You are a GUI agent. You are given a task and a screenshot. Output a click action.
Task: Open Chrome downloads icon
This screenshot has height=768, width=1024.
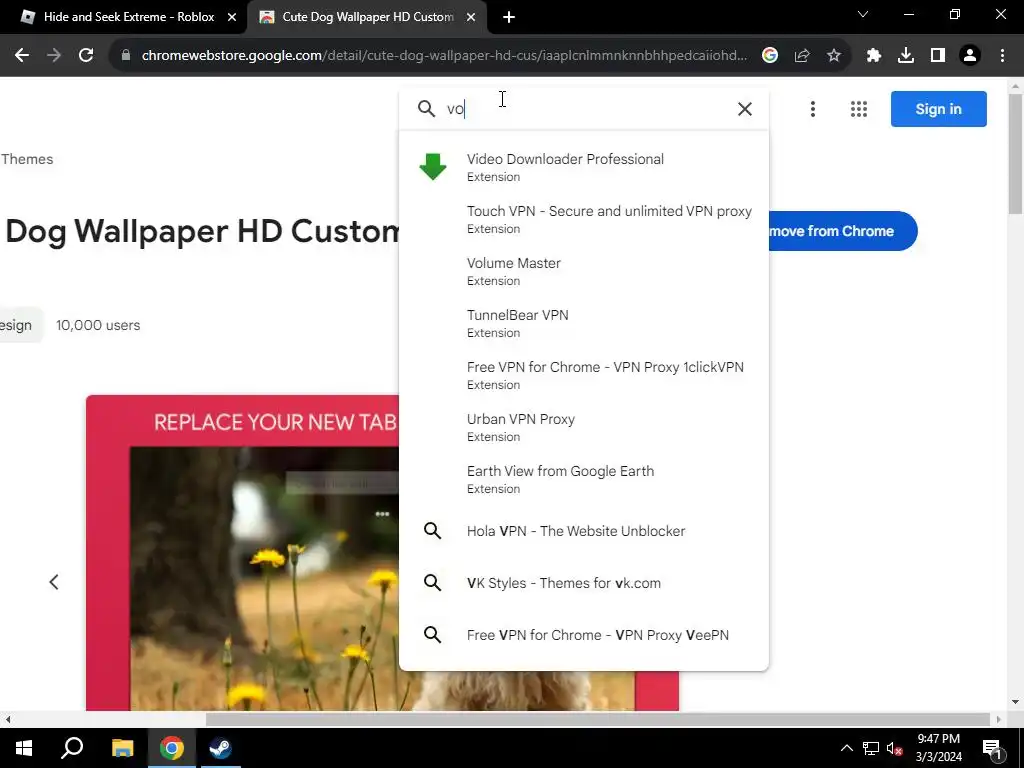click(x=906, y=56)
